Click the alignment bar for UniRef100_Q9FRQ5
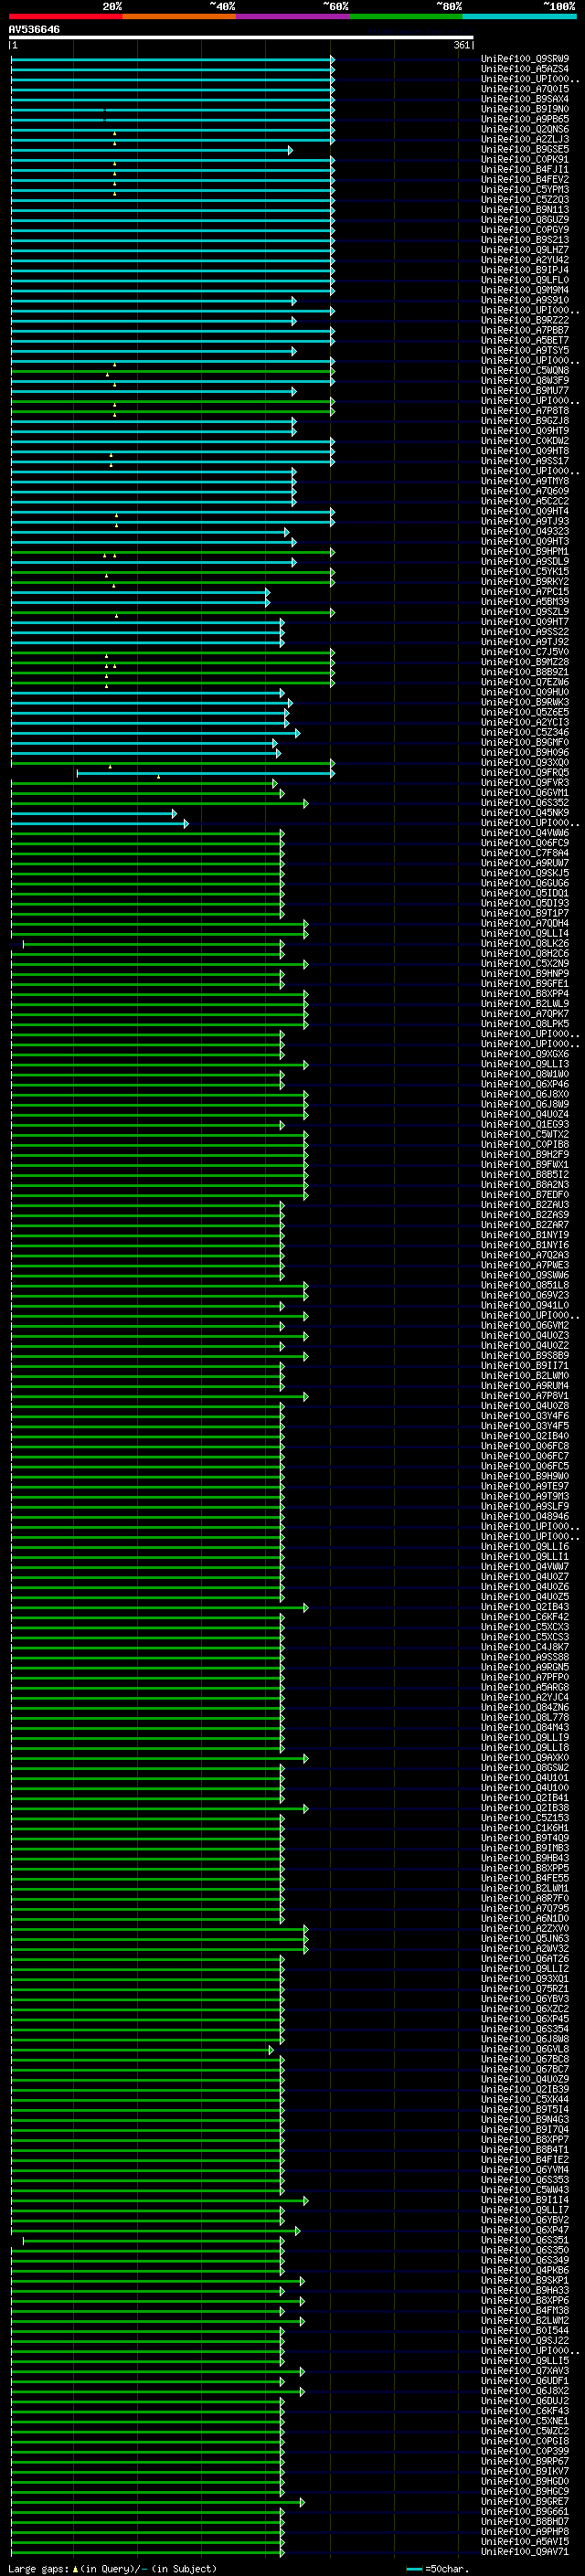The height and width of the screenshot is (2576, 585). [206, 773]
